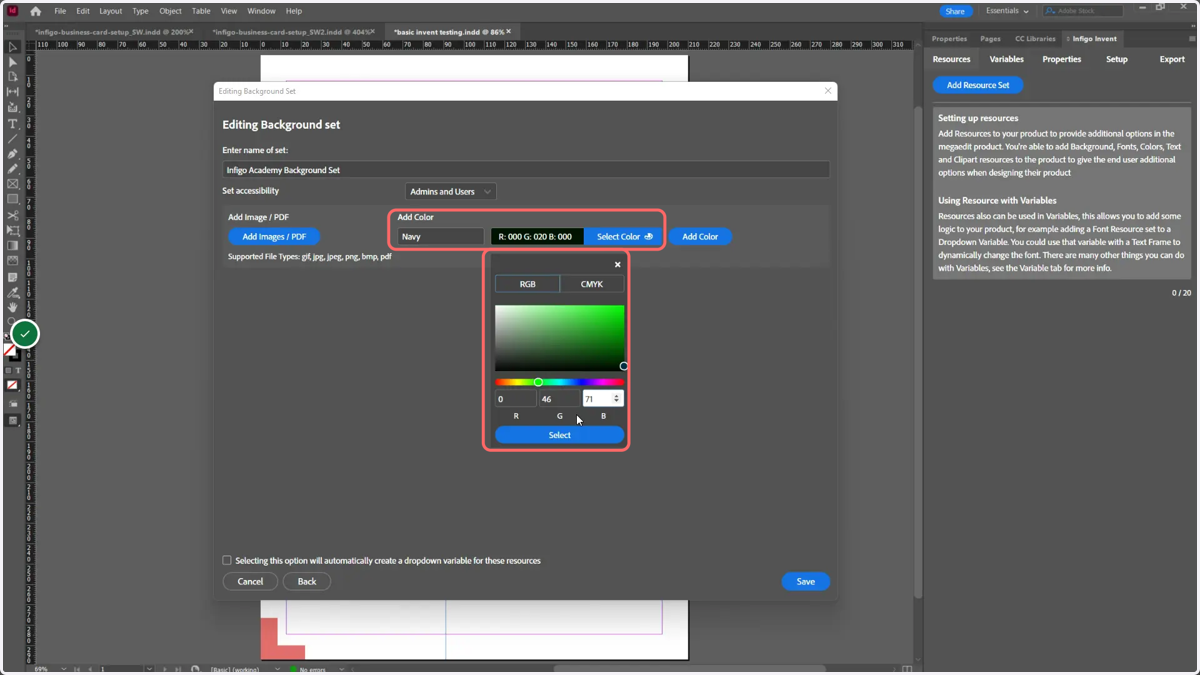1200x675 pixels.
Task: Open the Set accessibility dropdown
Action: pyautogui.click(x=450, y=191)
